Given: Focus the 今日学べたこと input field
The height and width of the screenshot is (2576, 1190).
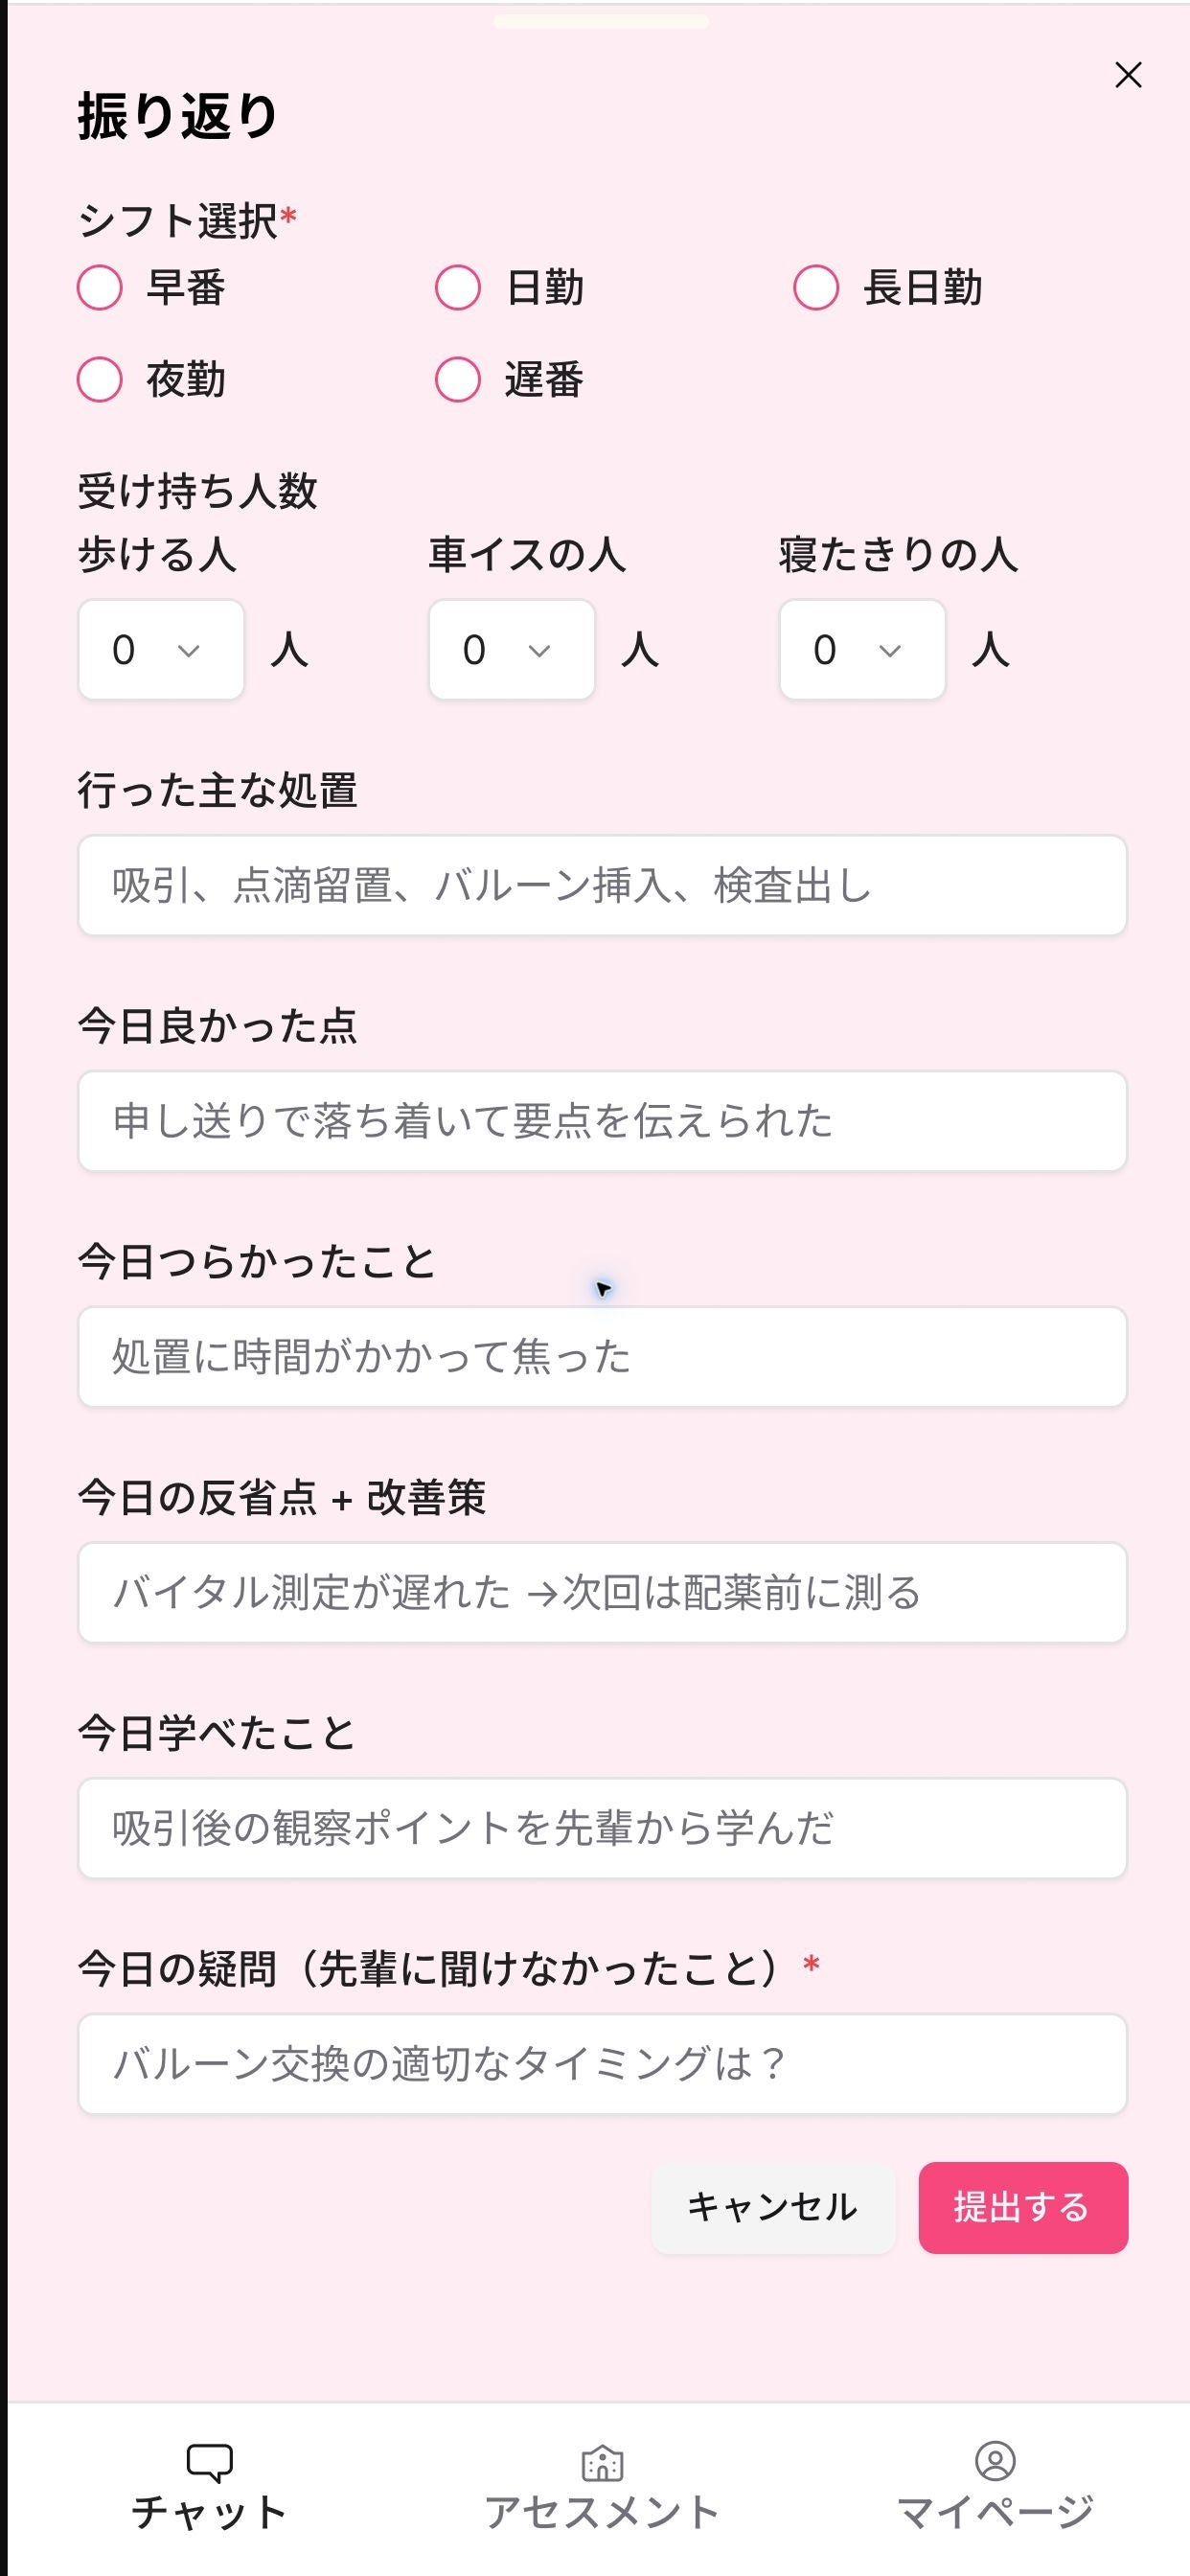Looking at the screenshot, I should pyautogui.click(x=603, y=1828).
